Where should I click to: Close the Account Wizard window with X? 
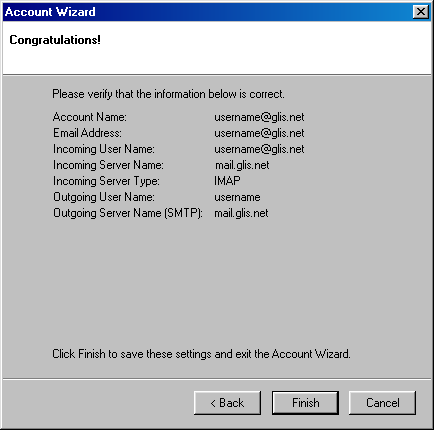tap(421, 12)
